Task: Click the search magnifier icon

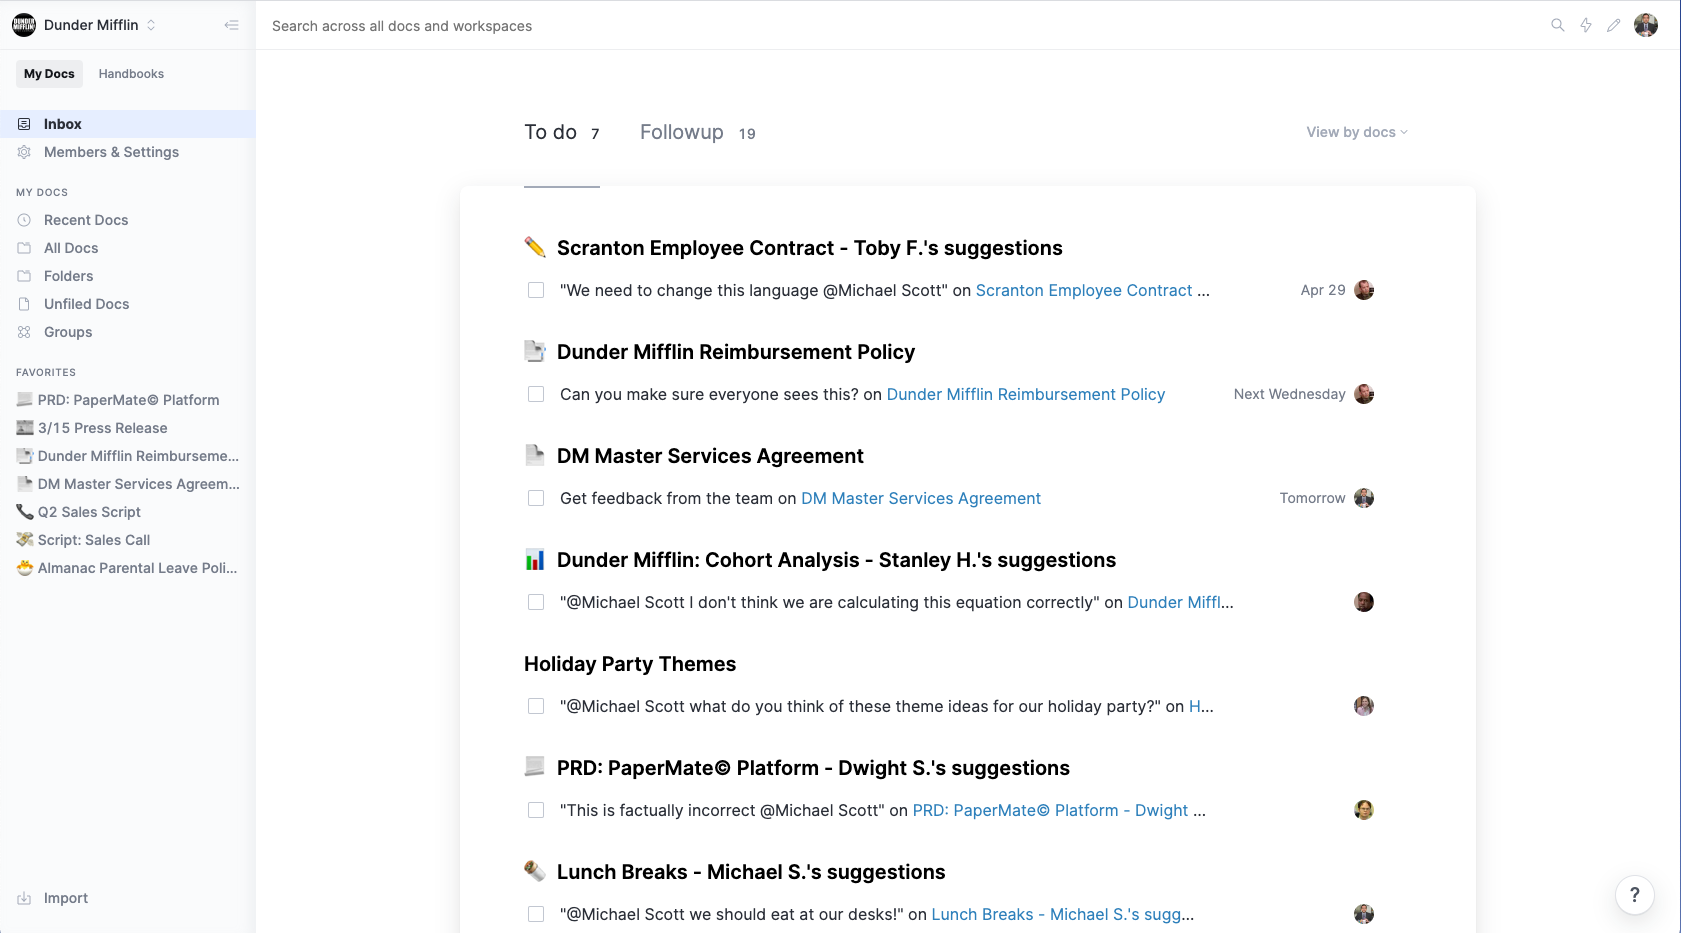Action: tap(1557, 25)
